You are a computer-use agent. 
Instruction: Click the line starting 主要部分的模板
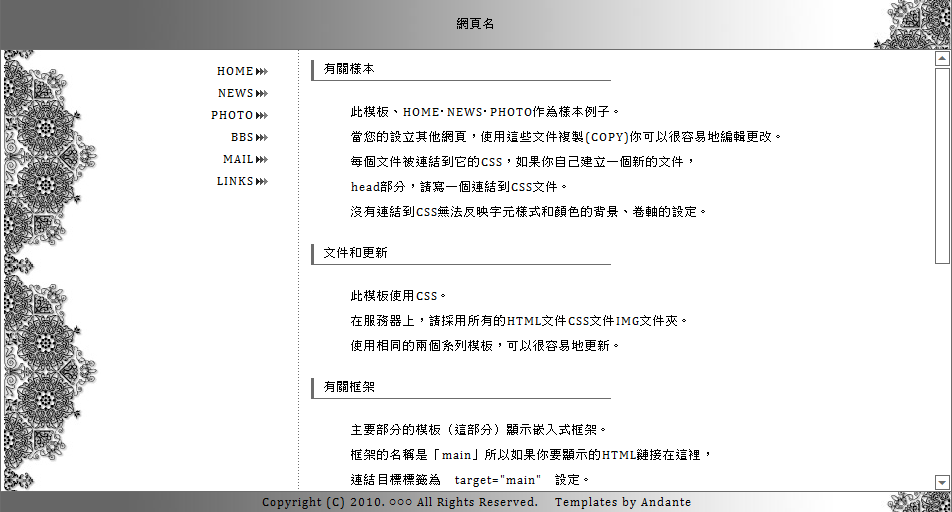[478, 430]
